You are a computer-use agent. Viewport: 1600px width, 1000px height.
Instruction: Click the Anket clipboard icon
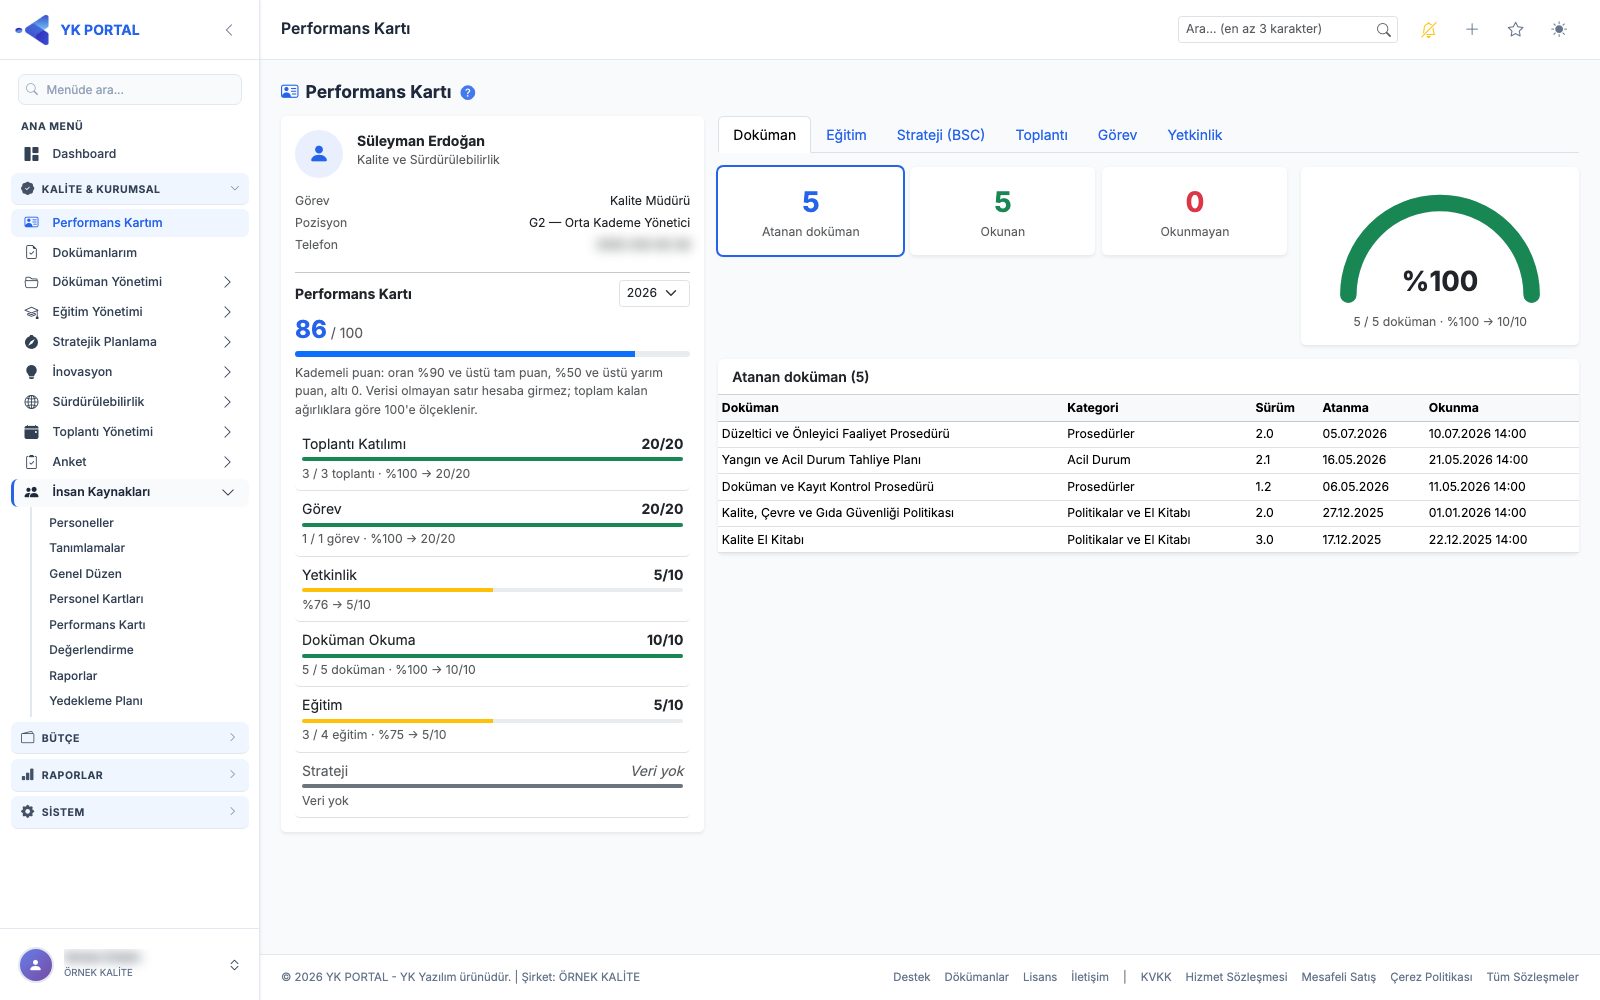pos(31,462)
